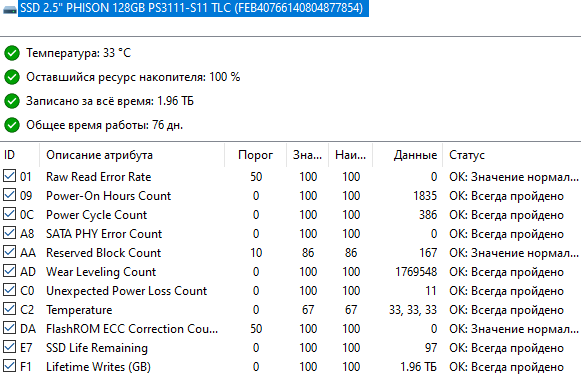The image size is (581, 378).
Task: Select the Wear Leveling Count attribute name
Action: [x=101, y=272]
